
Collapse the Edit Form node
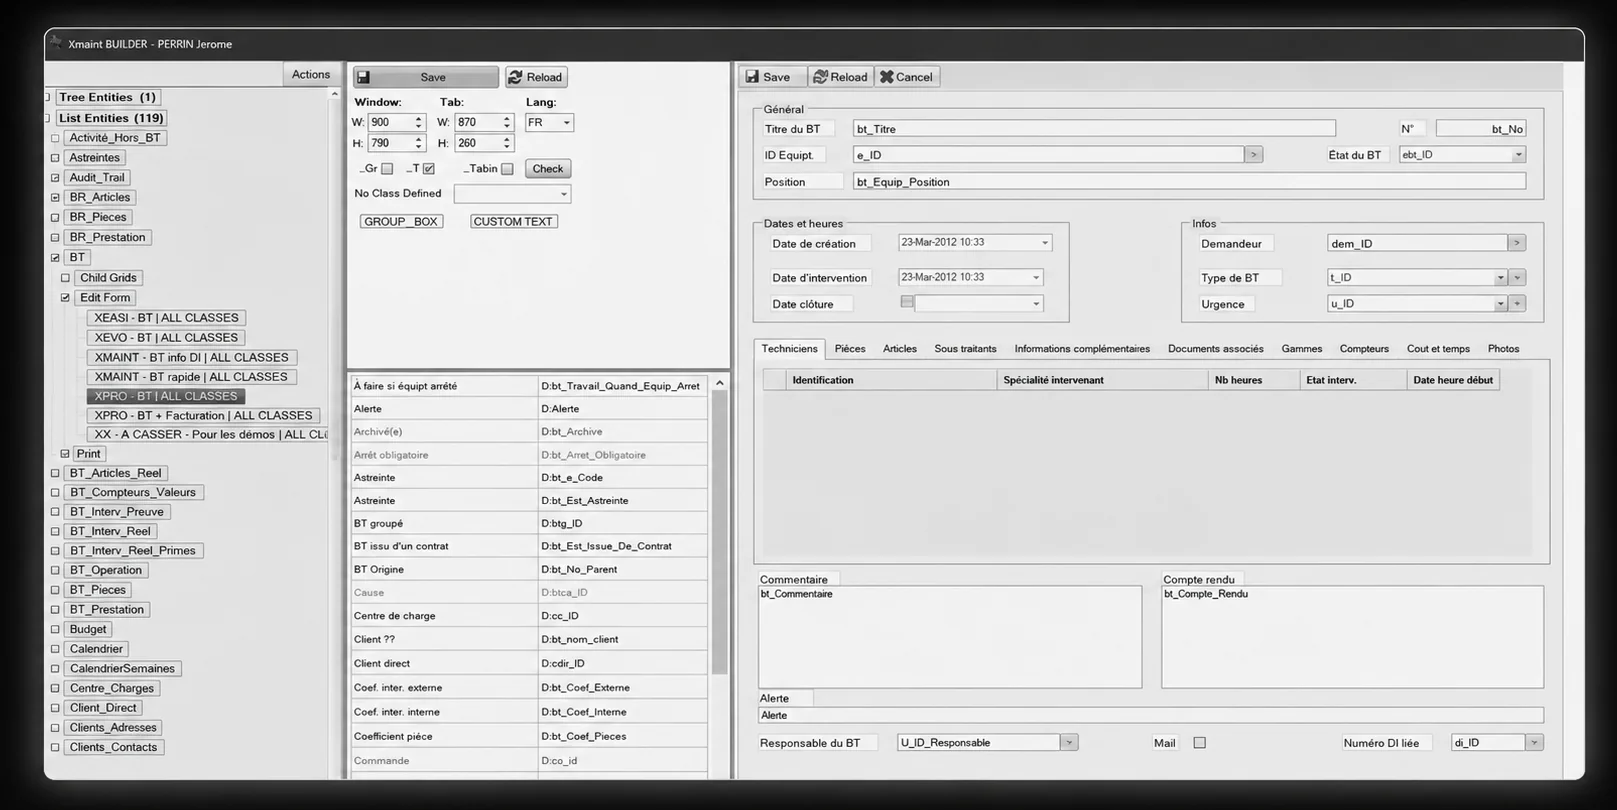tap(65, 298)
